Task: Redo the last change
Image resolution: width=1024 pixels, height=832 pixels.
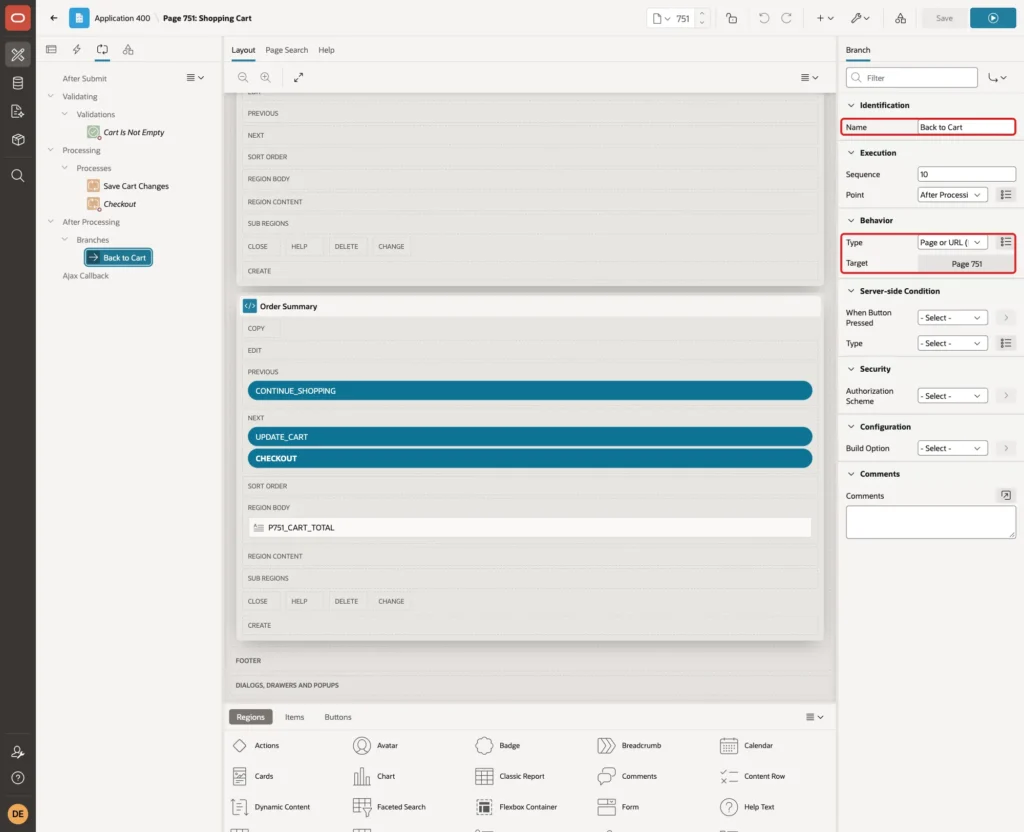Action: [786, 18]
